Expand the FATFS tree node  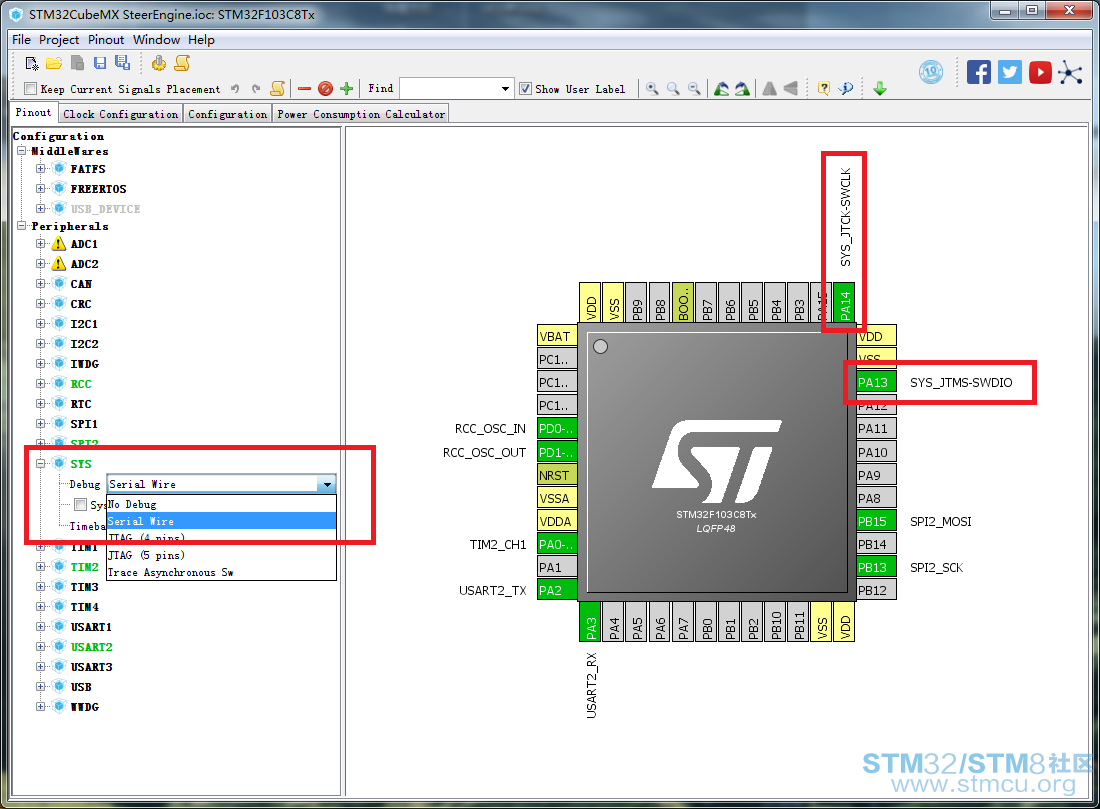pos(41,168)
